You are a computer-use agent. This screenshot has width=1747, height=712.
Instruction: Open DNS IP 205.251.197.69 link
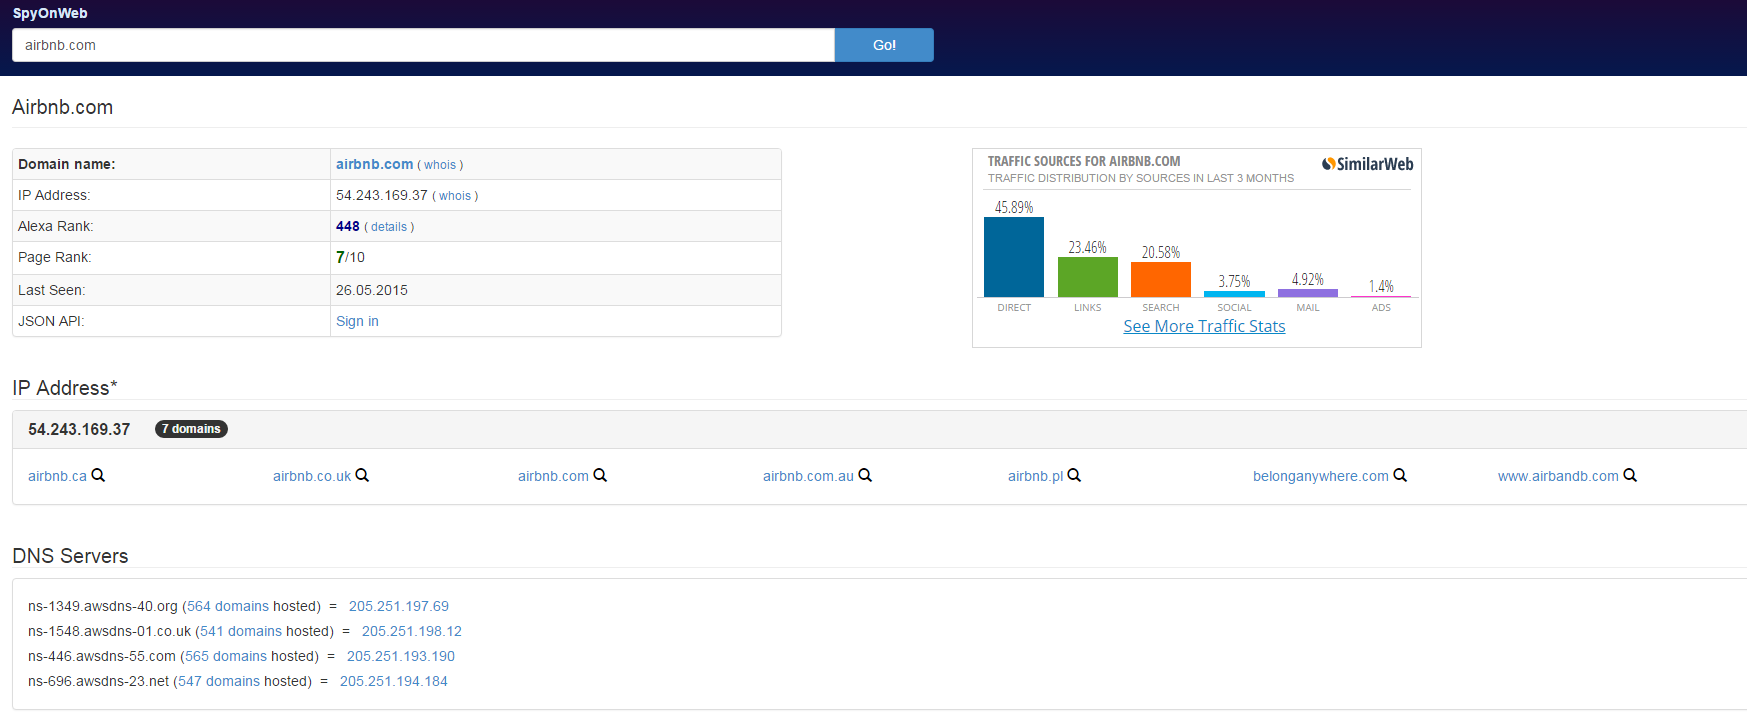(399, 606)
